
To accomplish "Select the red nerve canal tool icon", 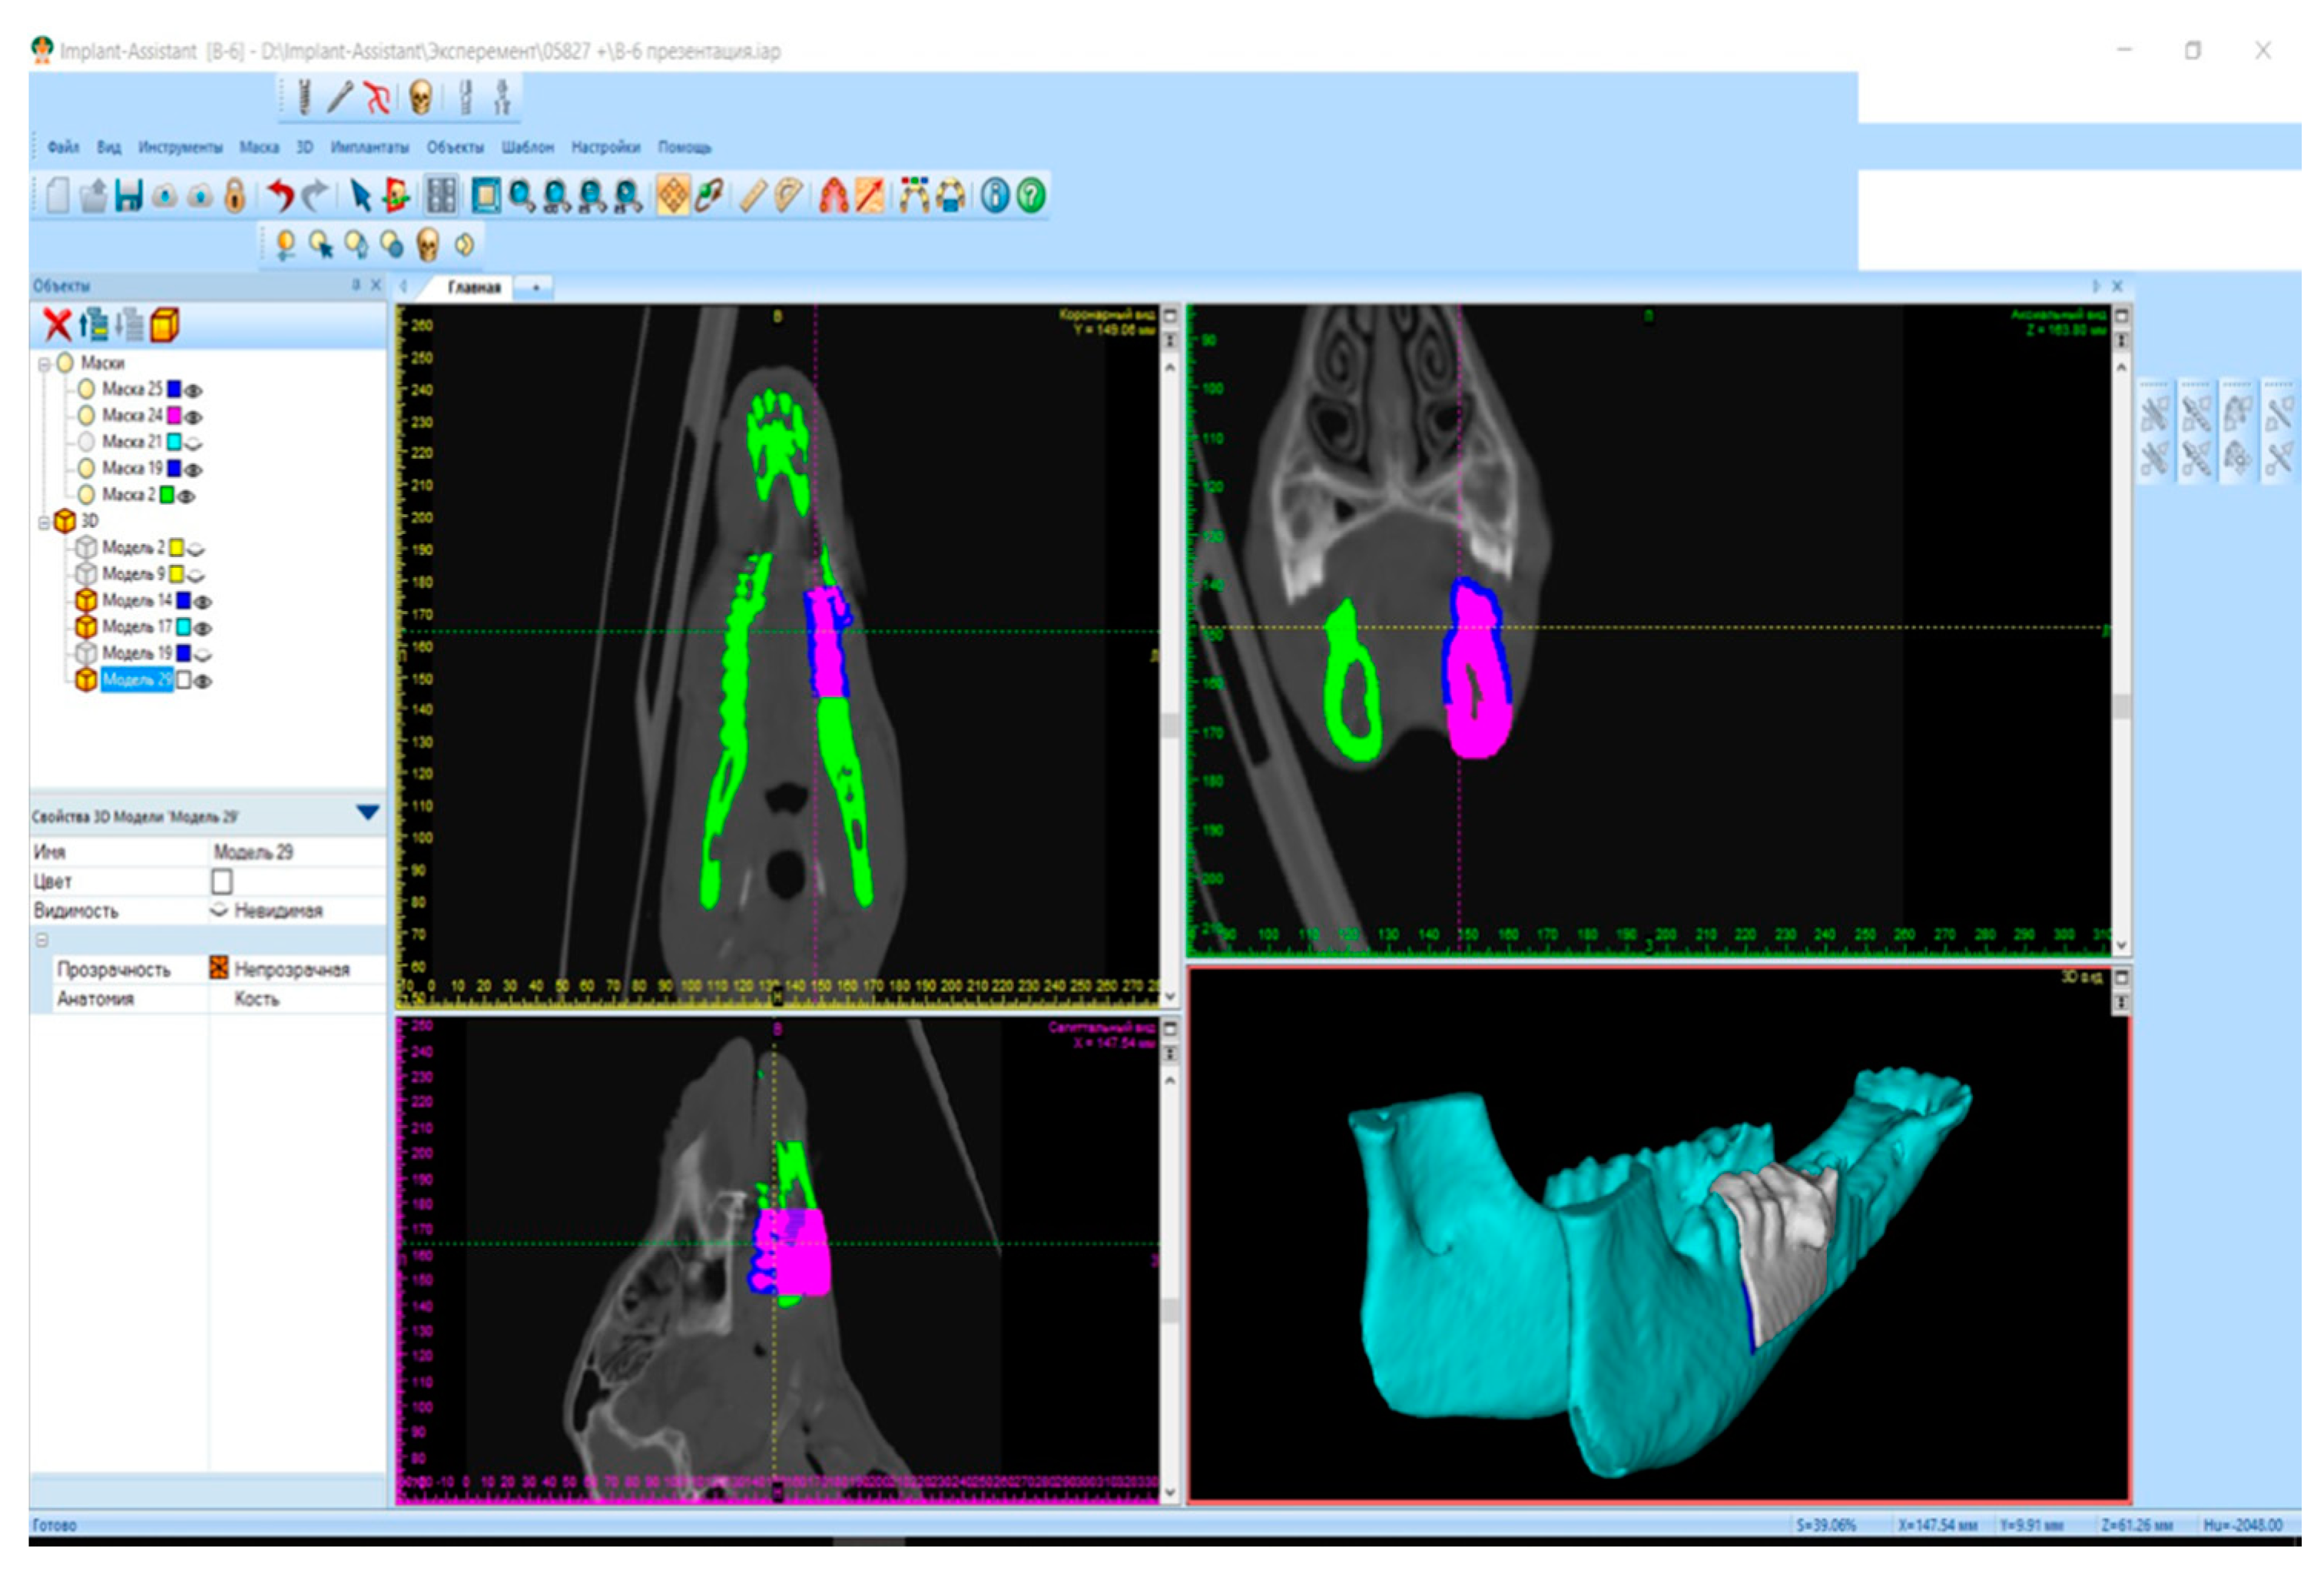I will pos(376,98).
